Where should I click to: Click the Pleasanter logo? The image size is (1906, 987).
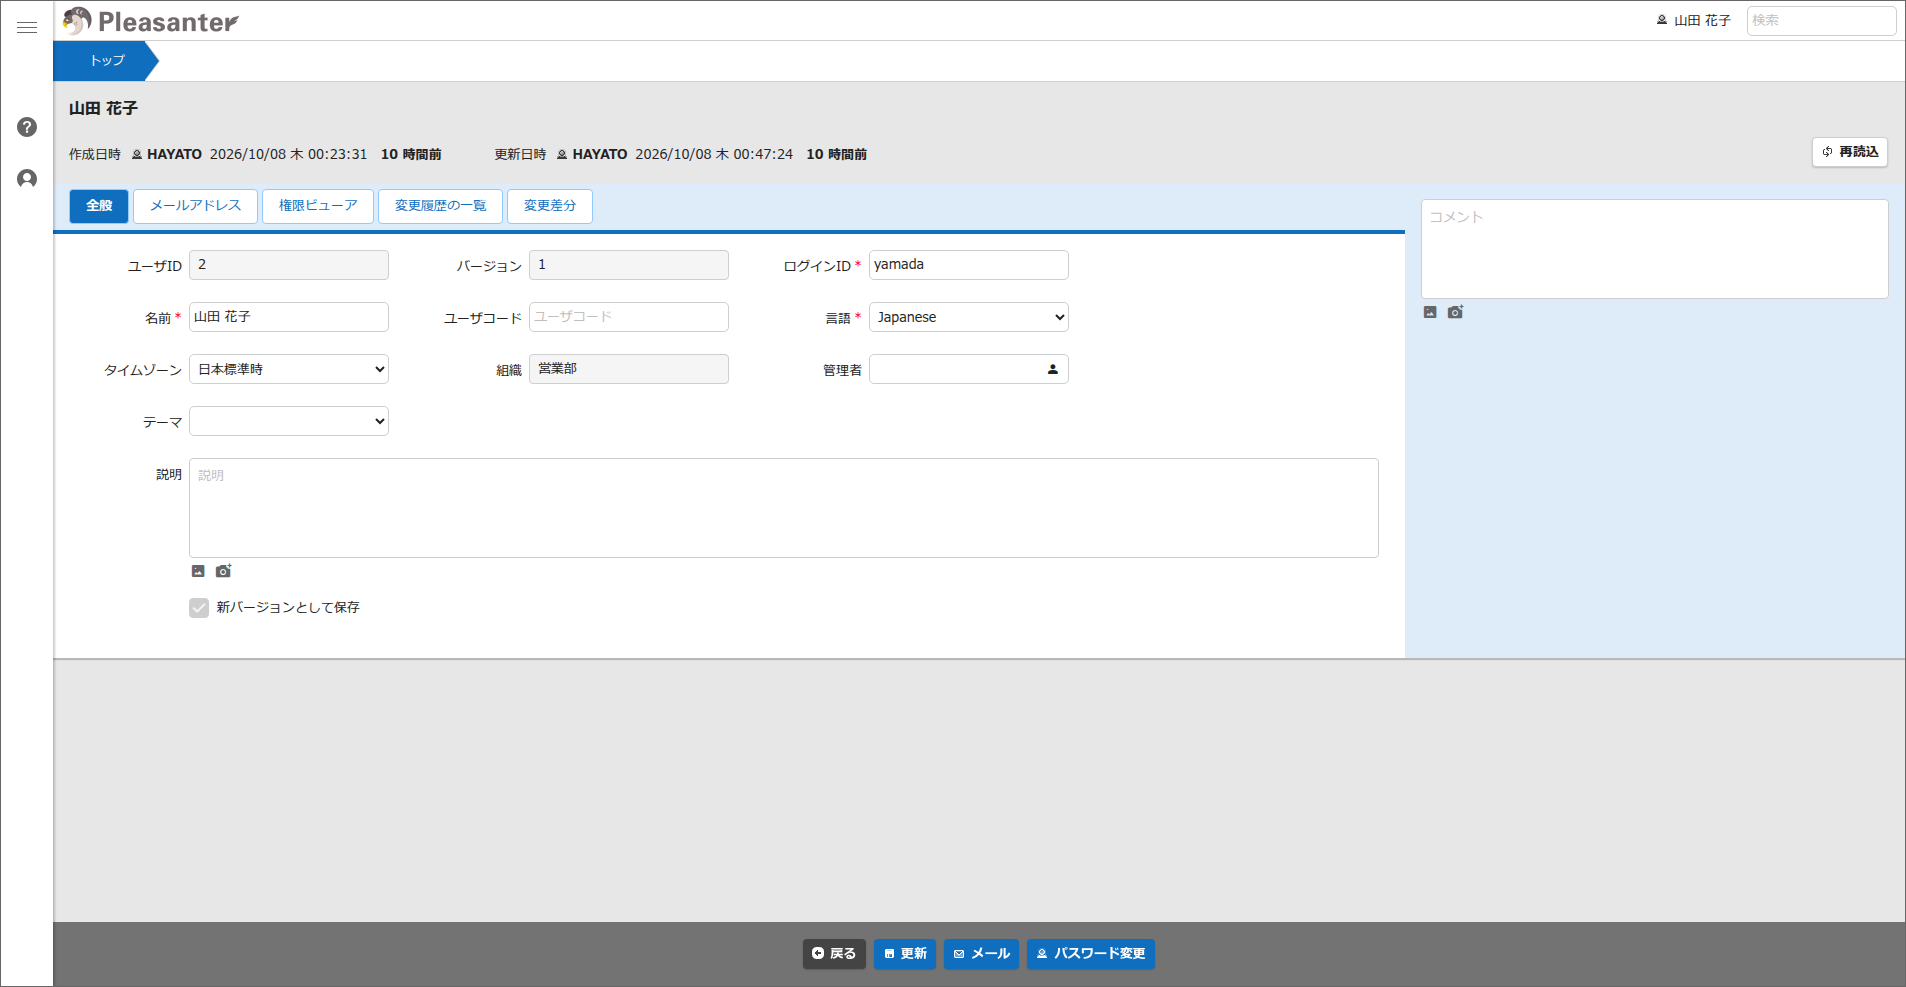(151, 21)
